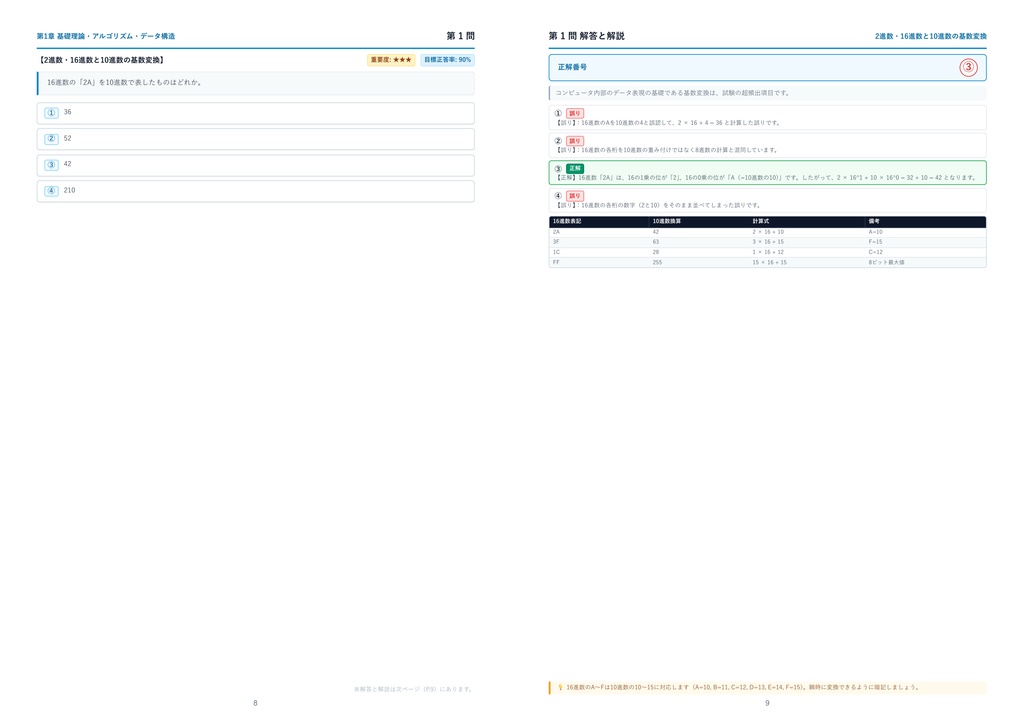The width and height of the screenshot is (1024, 724).
Task: Click the chapter heading 第1章 基礎理論・アルゴリズム・データ構造
Action: [106, 36]
